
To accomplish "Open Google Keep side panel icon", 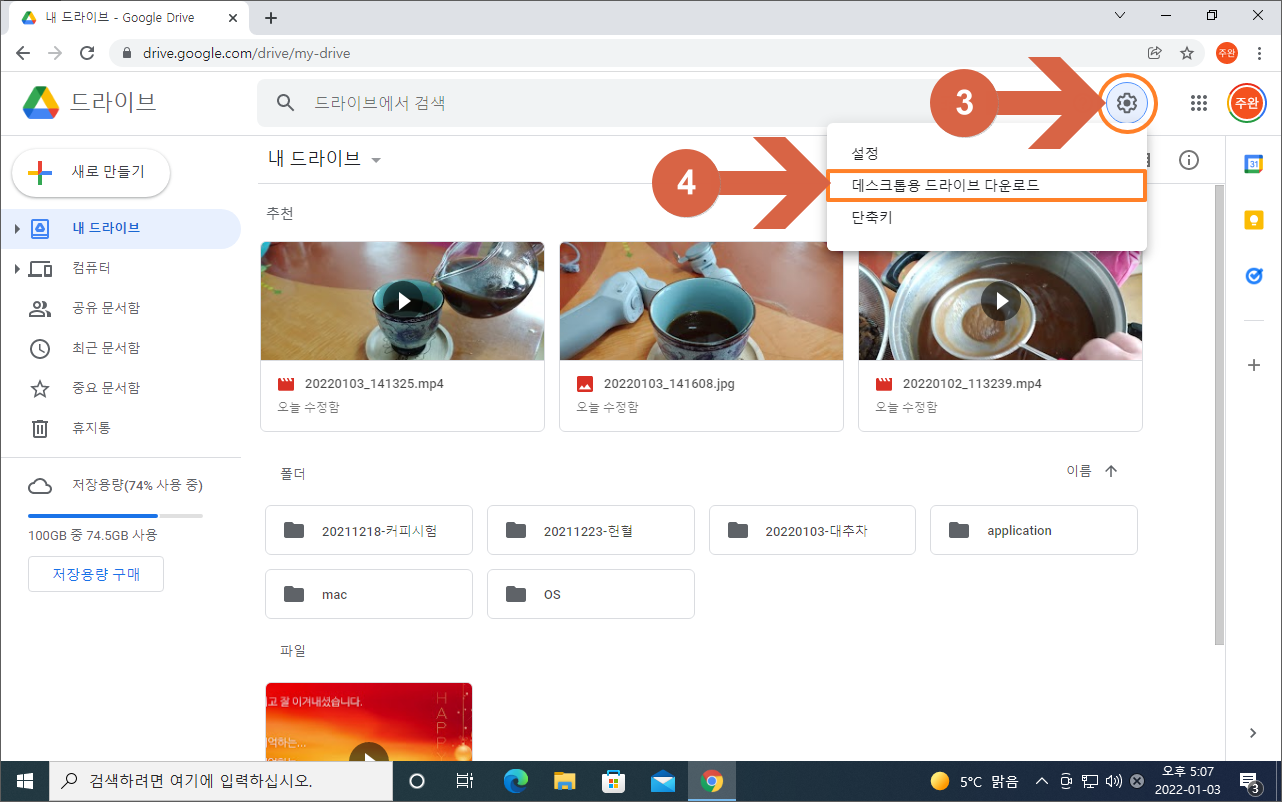I will tap(1254, 221).
